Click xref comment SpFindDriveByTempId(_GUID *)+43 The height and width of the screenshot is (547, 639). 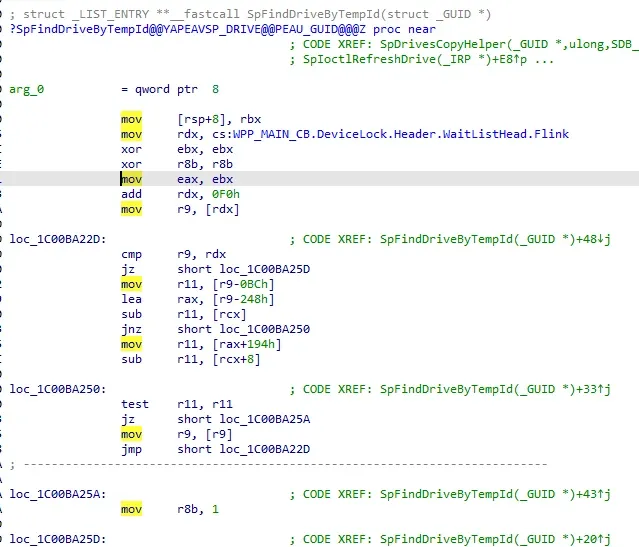[x=495, y=494]
